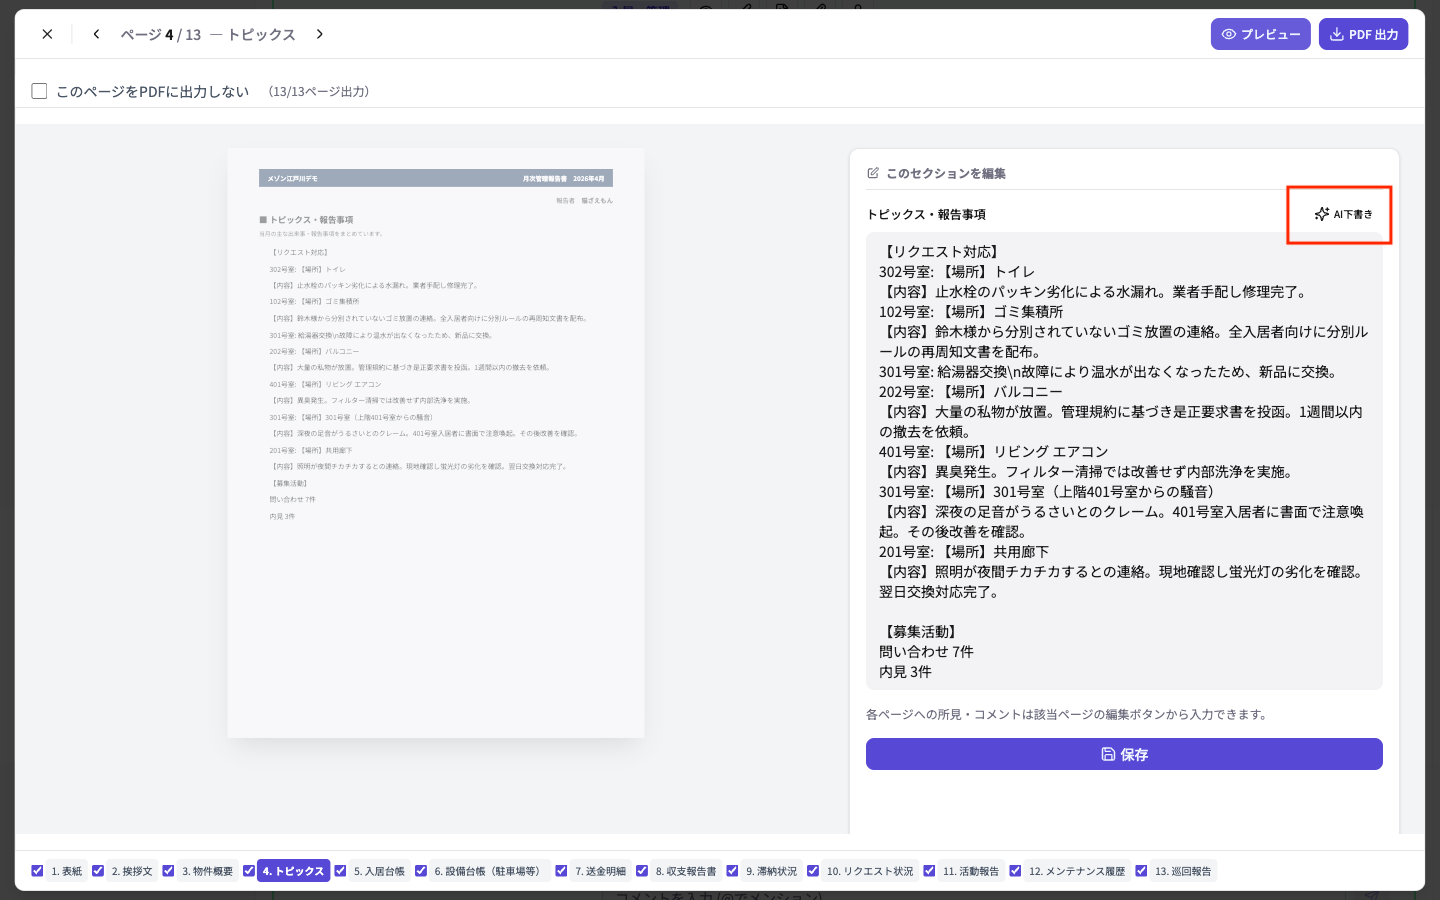Click the AI下書き sparkle button
The width and height of the screenshot is (1440, 900).
(1343, 214)
